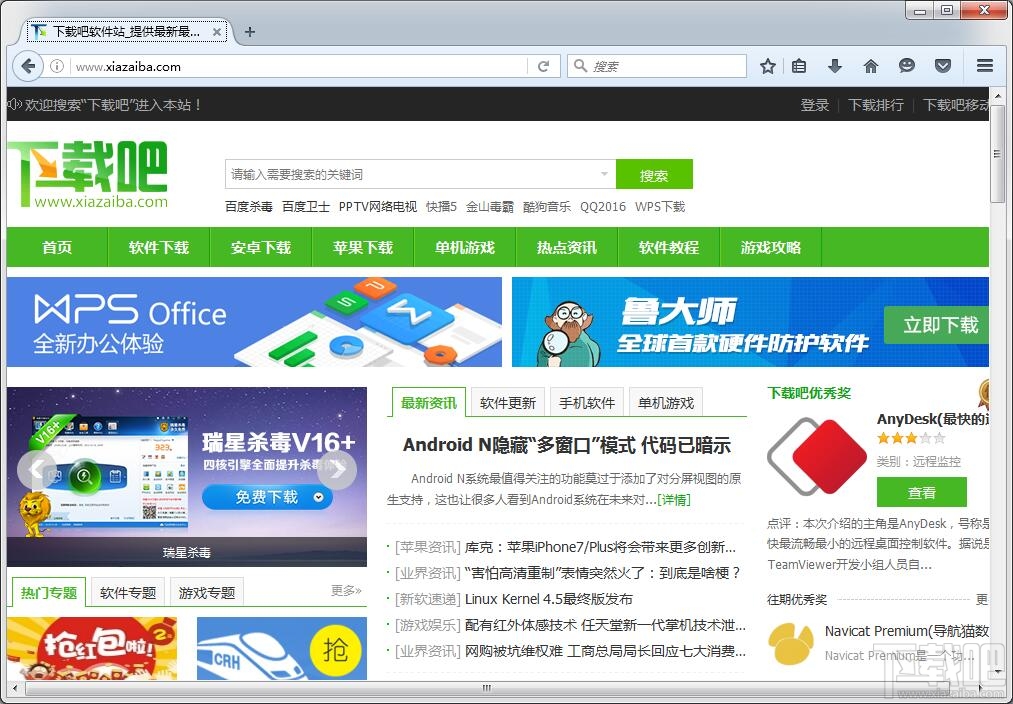Click the 快播5 keyword link

pyautogui.click(x=441, y=207)
